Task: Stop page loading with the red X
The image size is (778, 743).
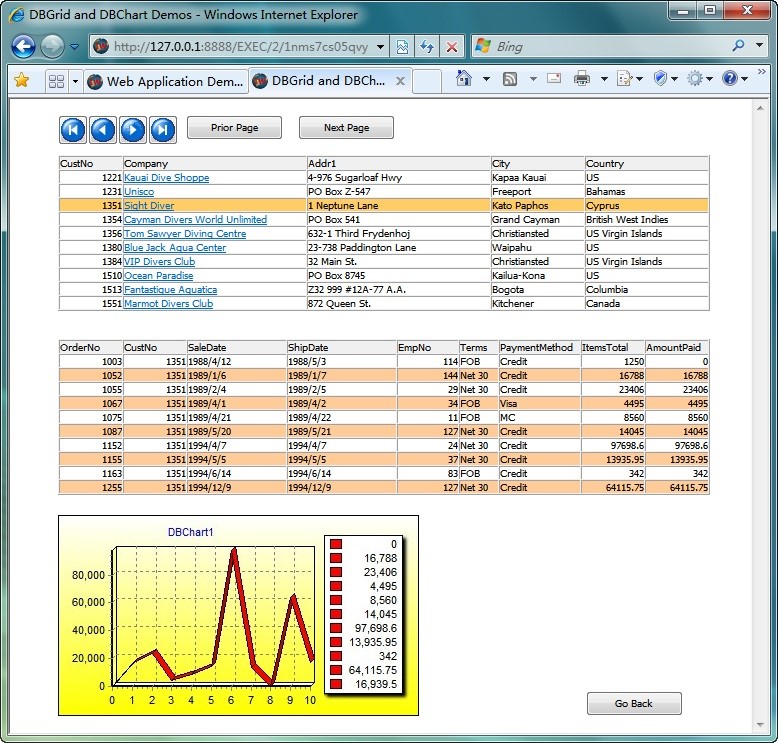Action: click(x=452, y=46)
